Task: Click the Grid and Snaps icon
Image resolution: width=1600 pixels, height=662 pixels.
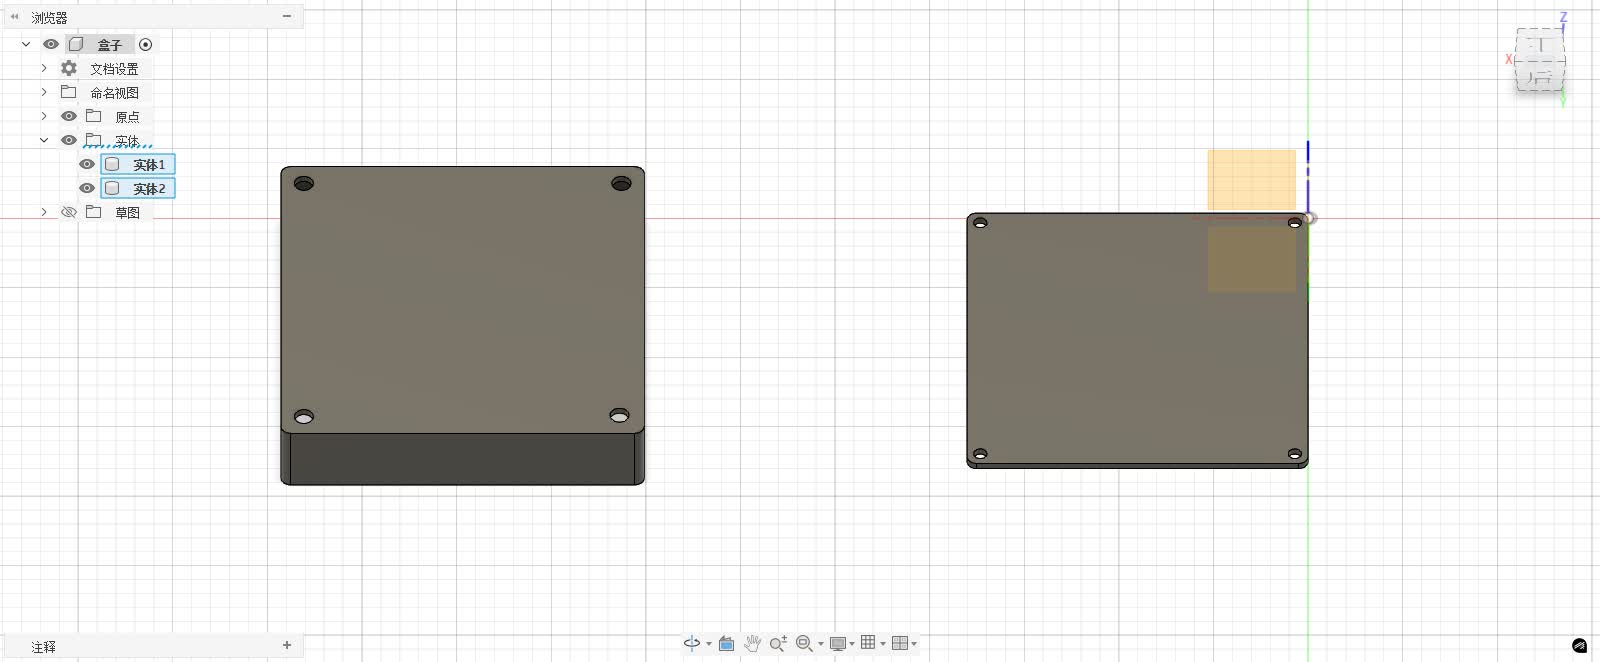Action: click(868, 643)
